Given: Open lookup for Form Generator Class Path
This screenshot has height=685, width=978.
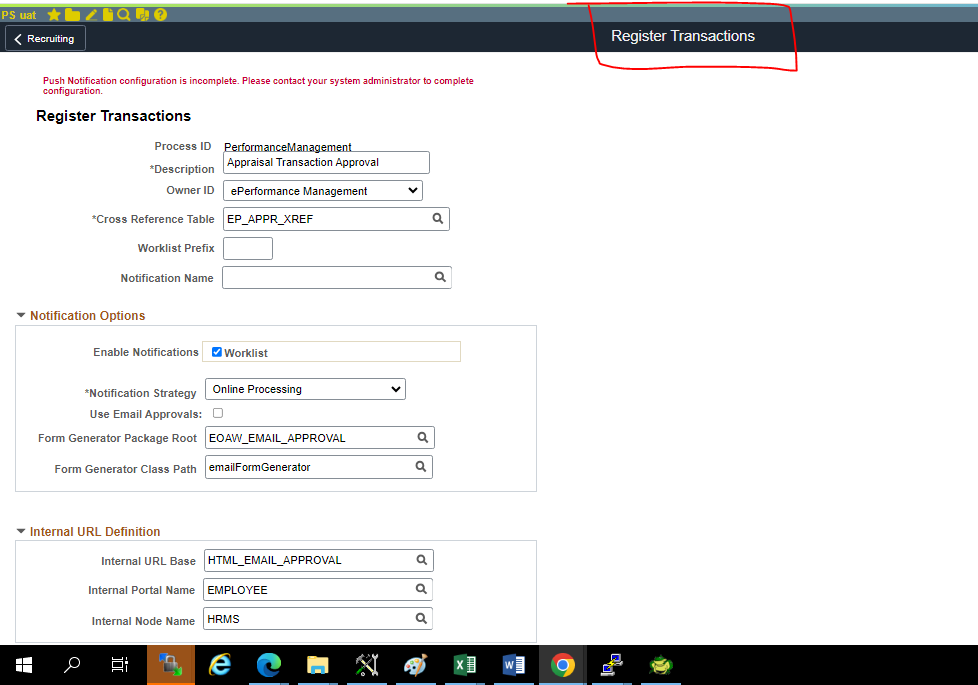Looking at the screenshot, I should (421, 466).
